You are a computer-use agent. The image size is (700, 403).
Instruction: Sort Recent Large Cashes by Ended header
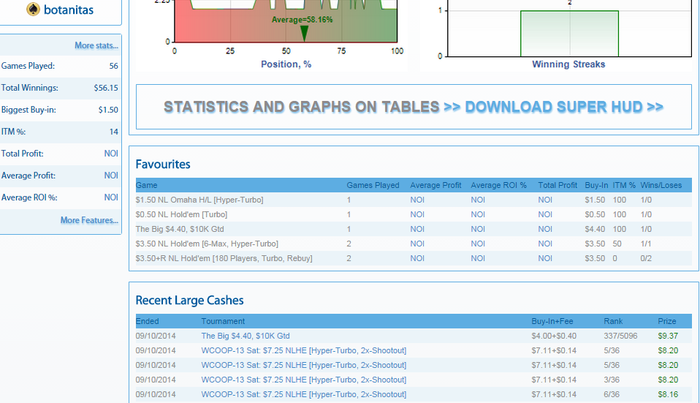tap(147, 321)
